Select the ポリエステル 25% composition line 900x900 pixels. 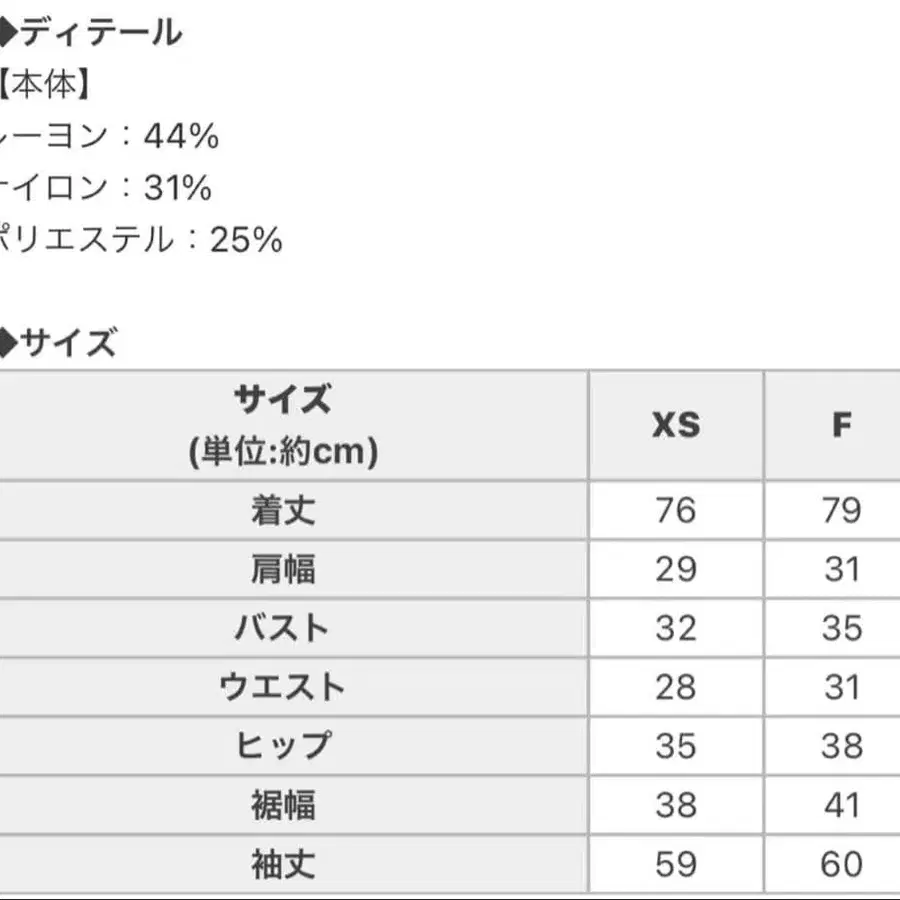[x=140, y=240]
